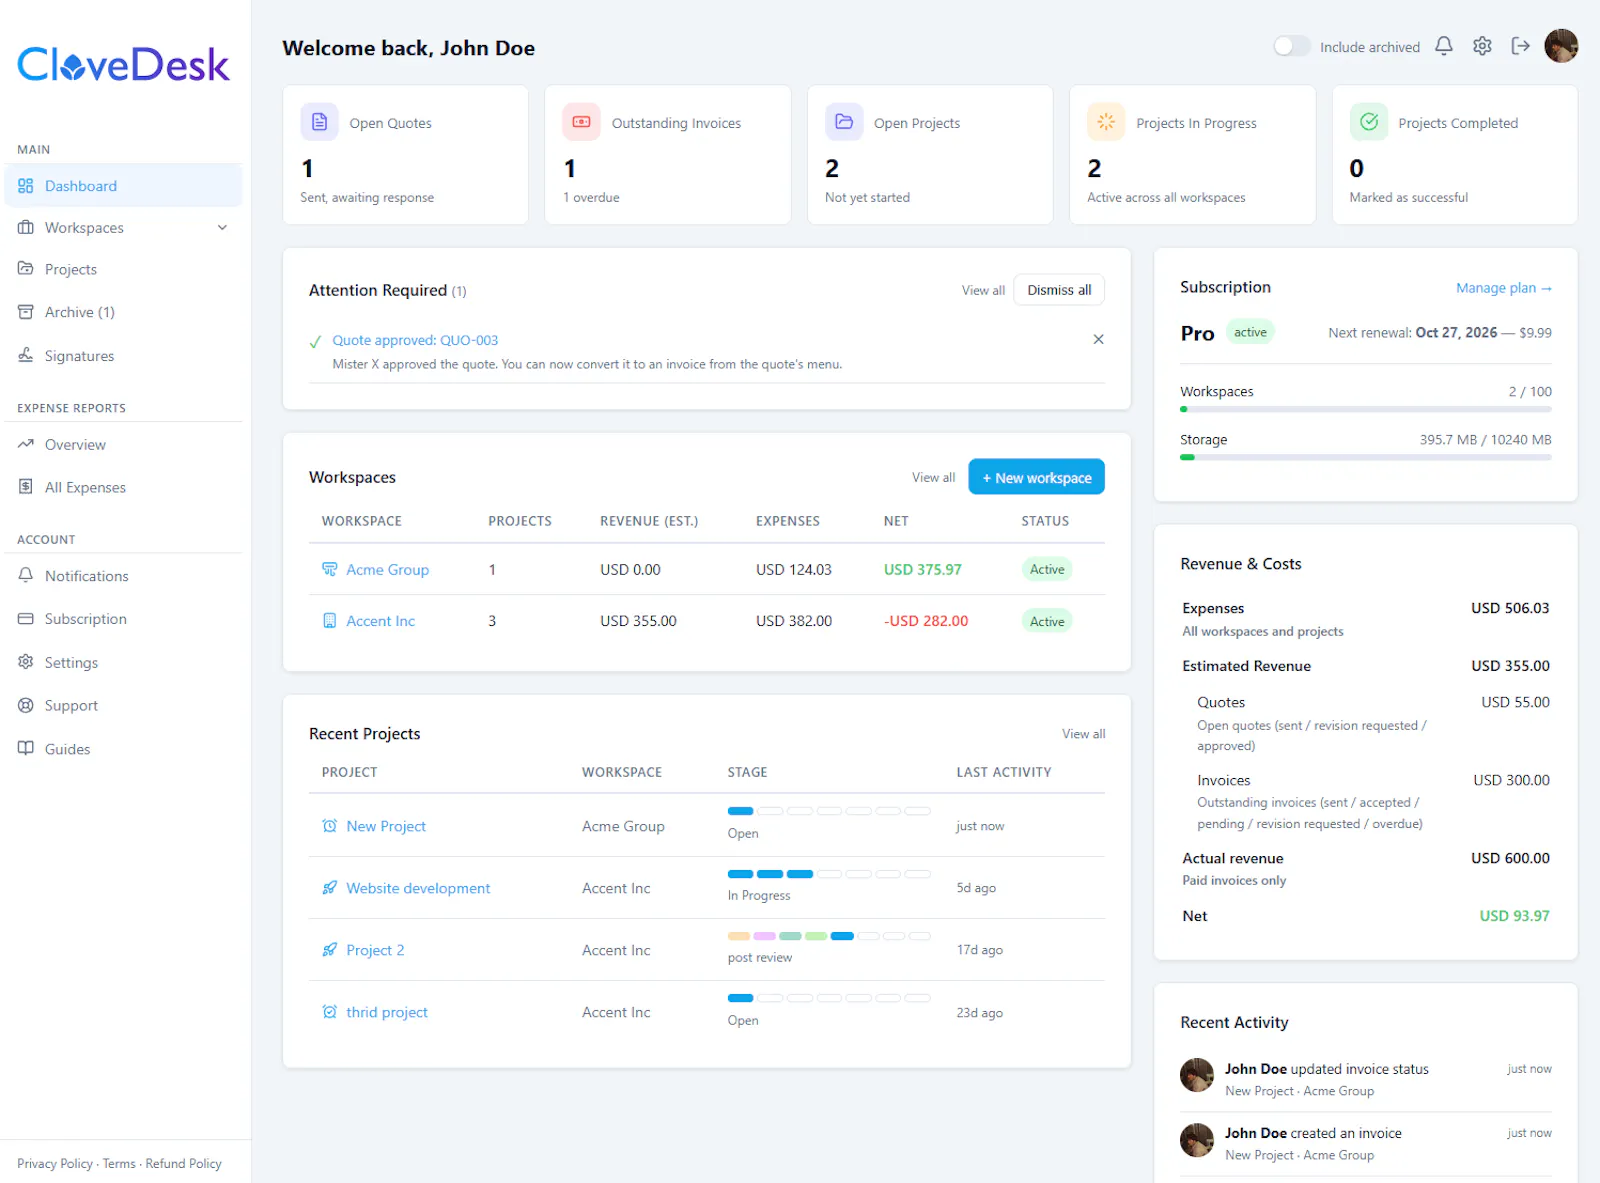The height and width of the screenshot is (1183, 1600).
Task: Dismiss the Quote approved notification with X
Action: pos(1098,339)
